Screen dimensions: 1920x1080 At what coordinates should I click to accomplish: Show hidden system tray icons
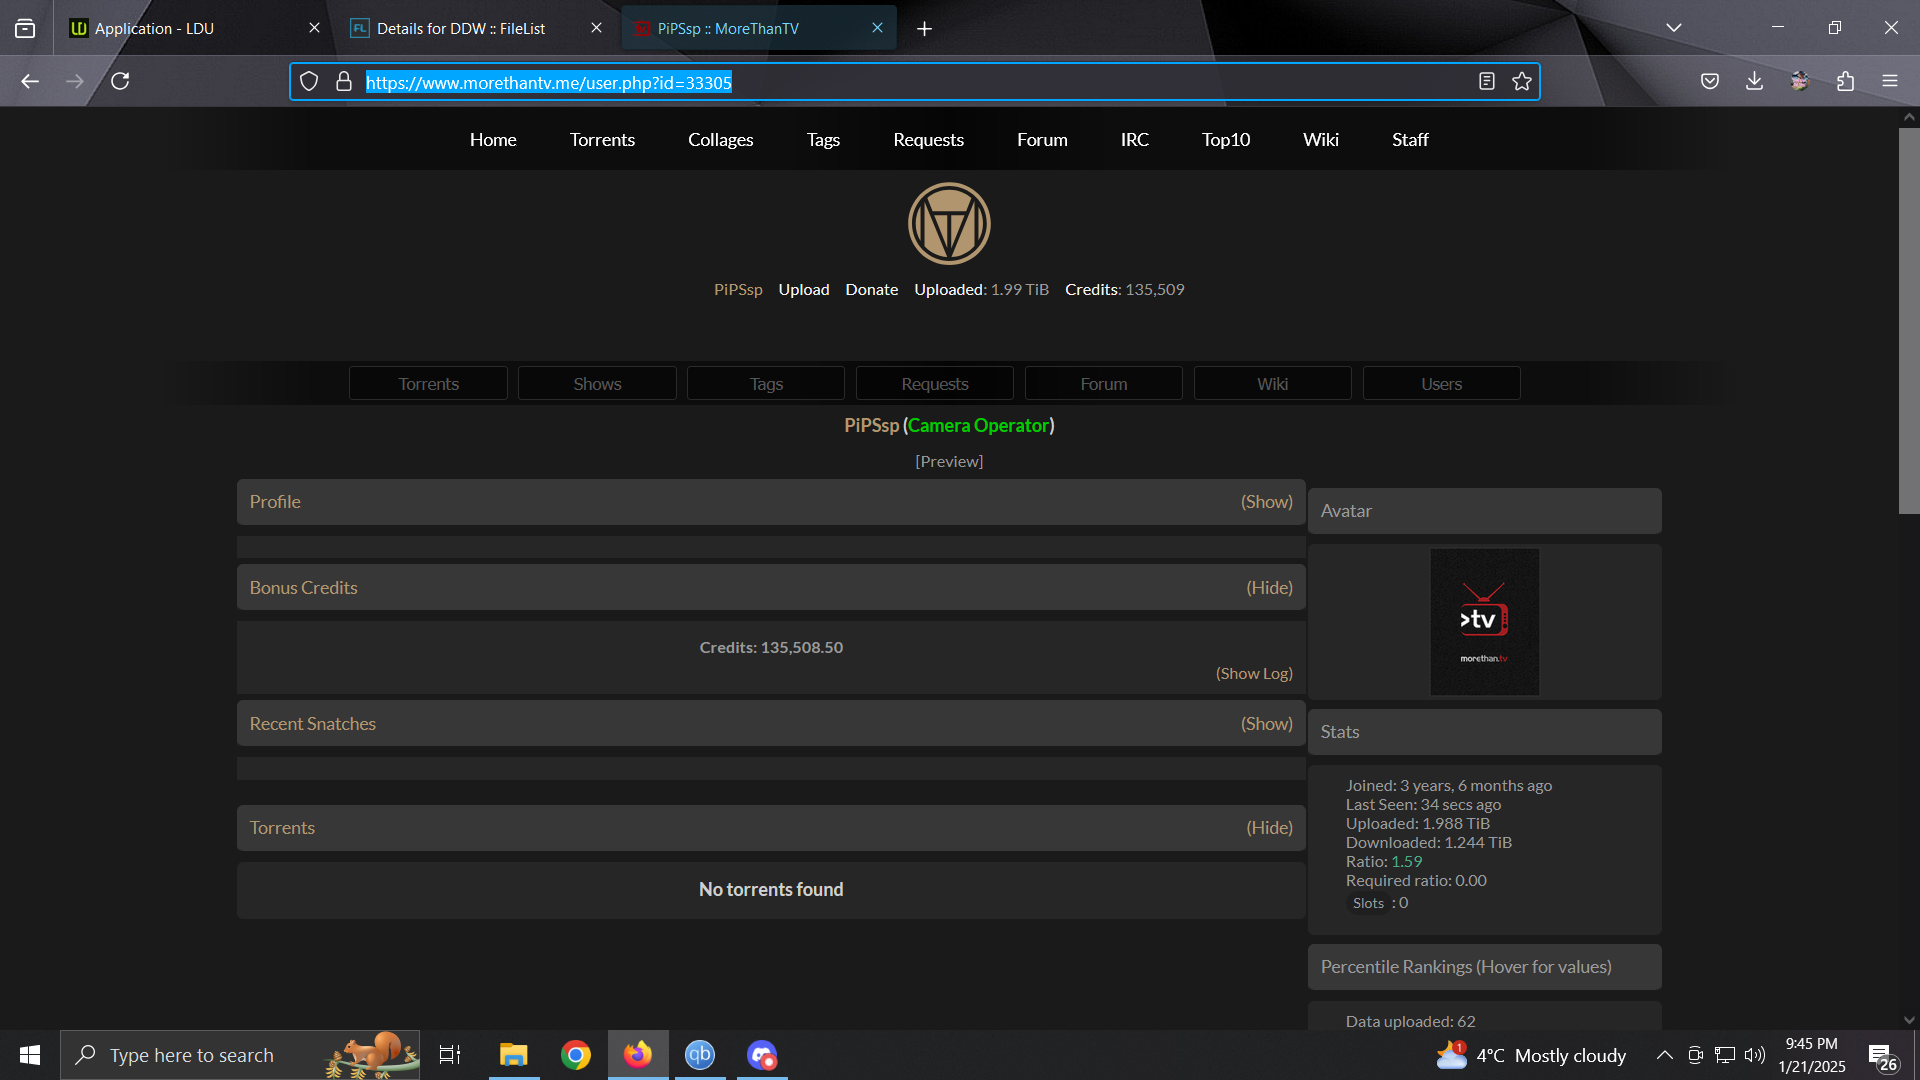[x=1665, y=1055]
